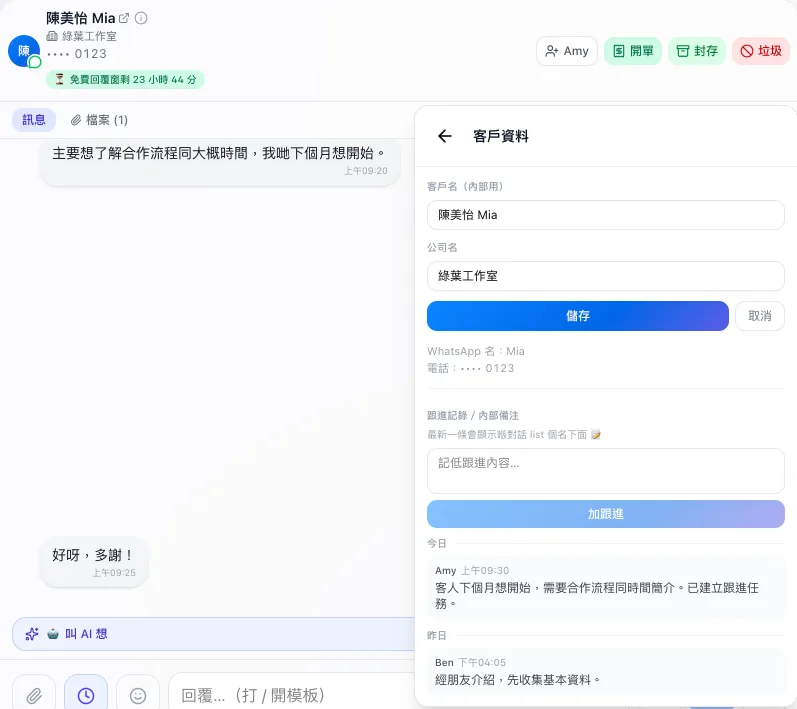Screen dimensions: 797x709
Task: Mark conversation as 垃圾 spam
Action: [761, 51]
